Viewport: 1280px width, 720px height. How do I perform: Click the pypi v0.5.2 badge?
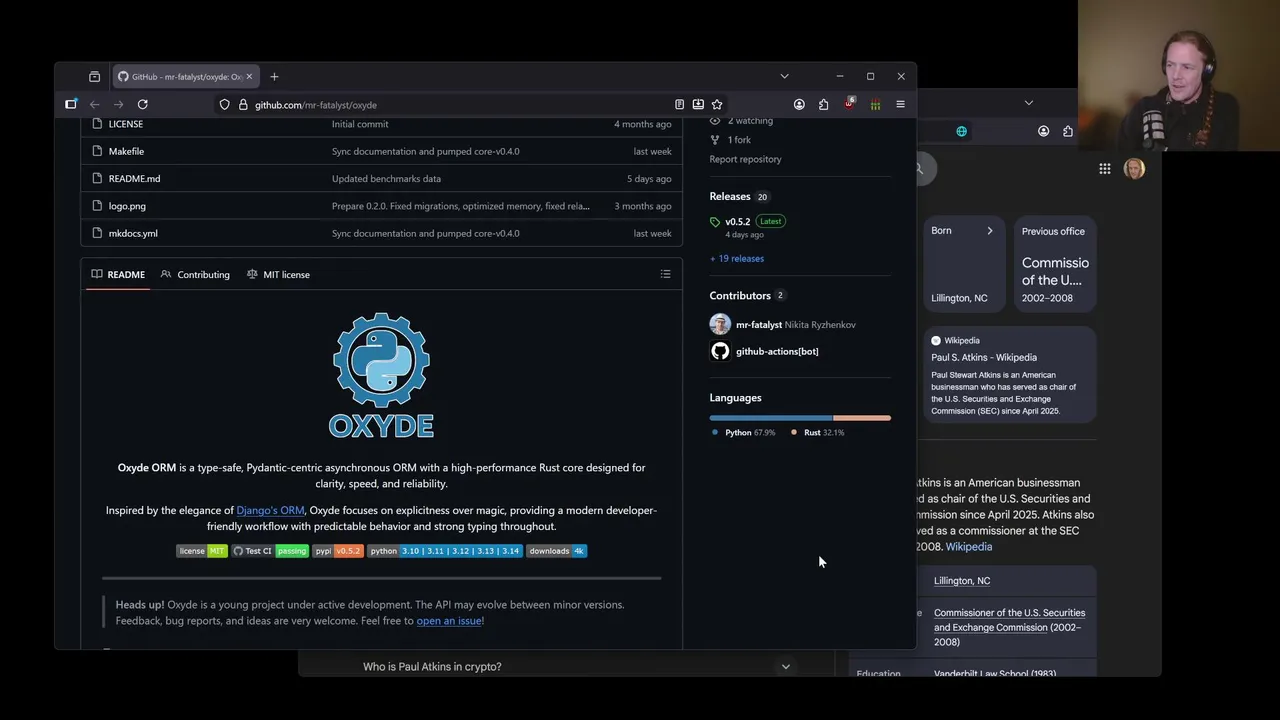tap(338, 551)
